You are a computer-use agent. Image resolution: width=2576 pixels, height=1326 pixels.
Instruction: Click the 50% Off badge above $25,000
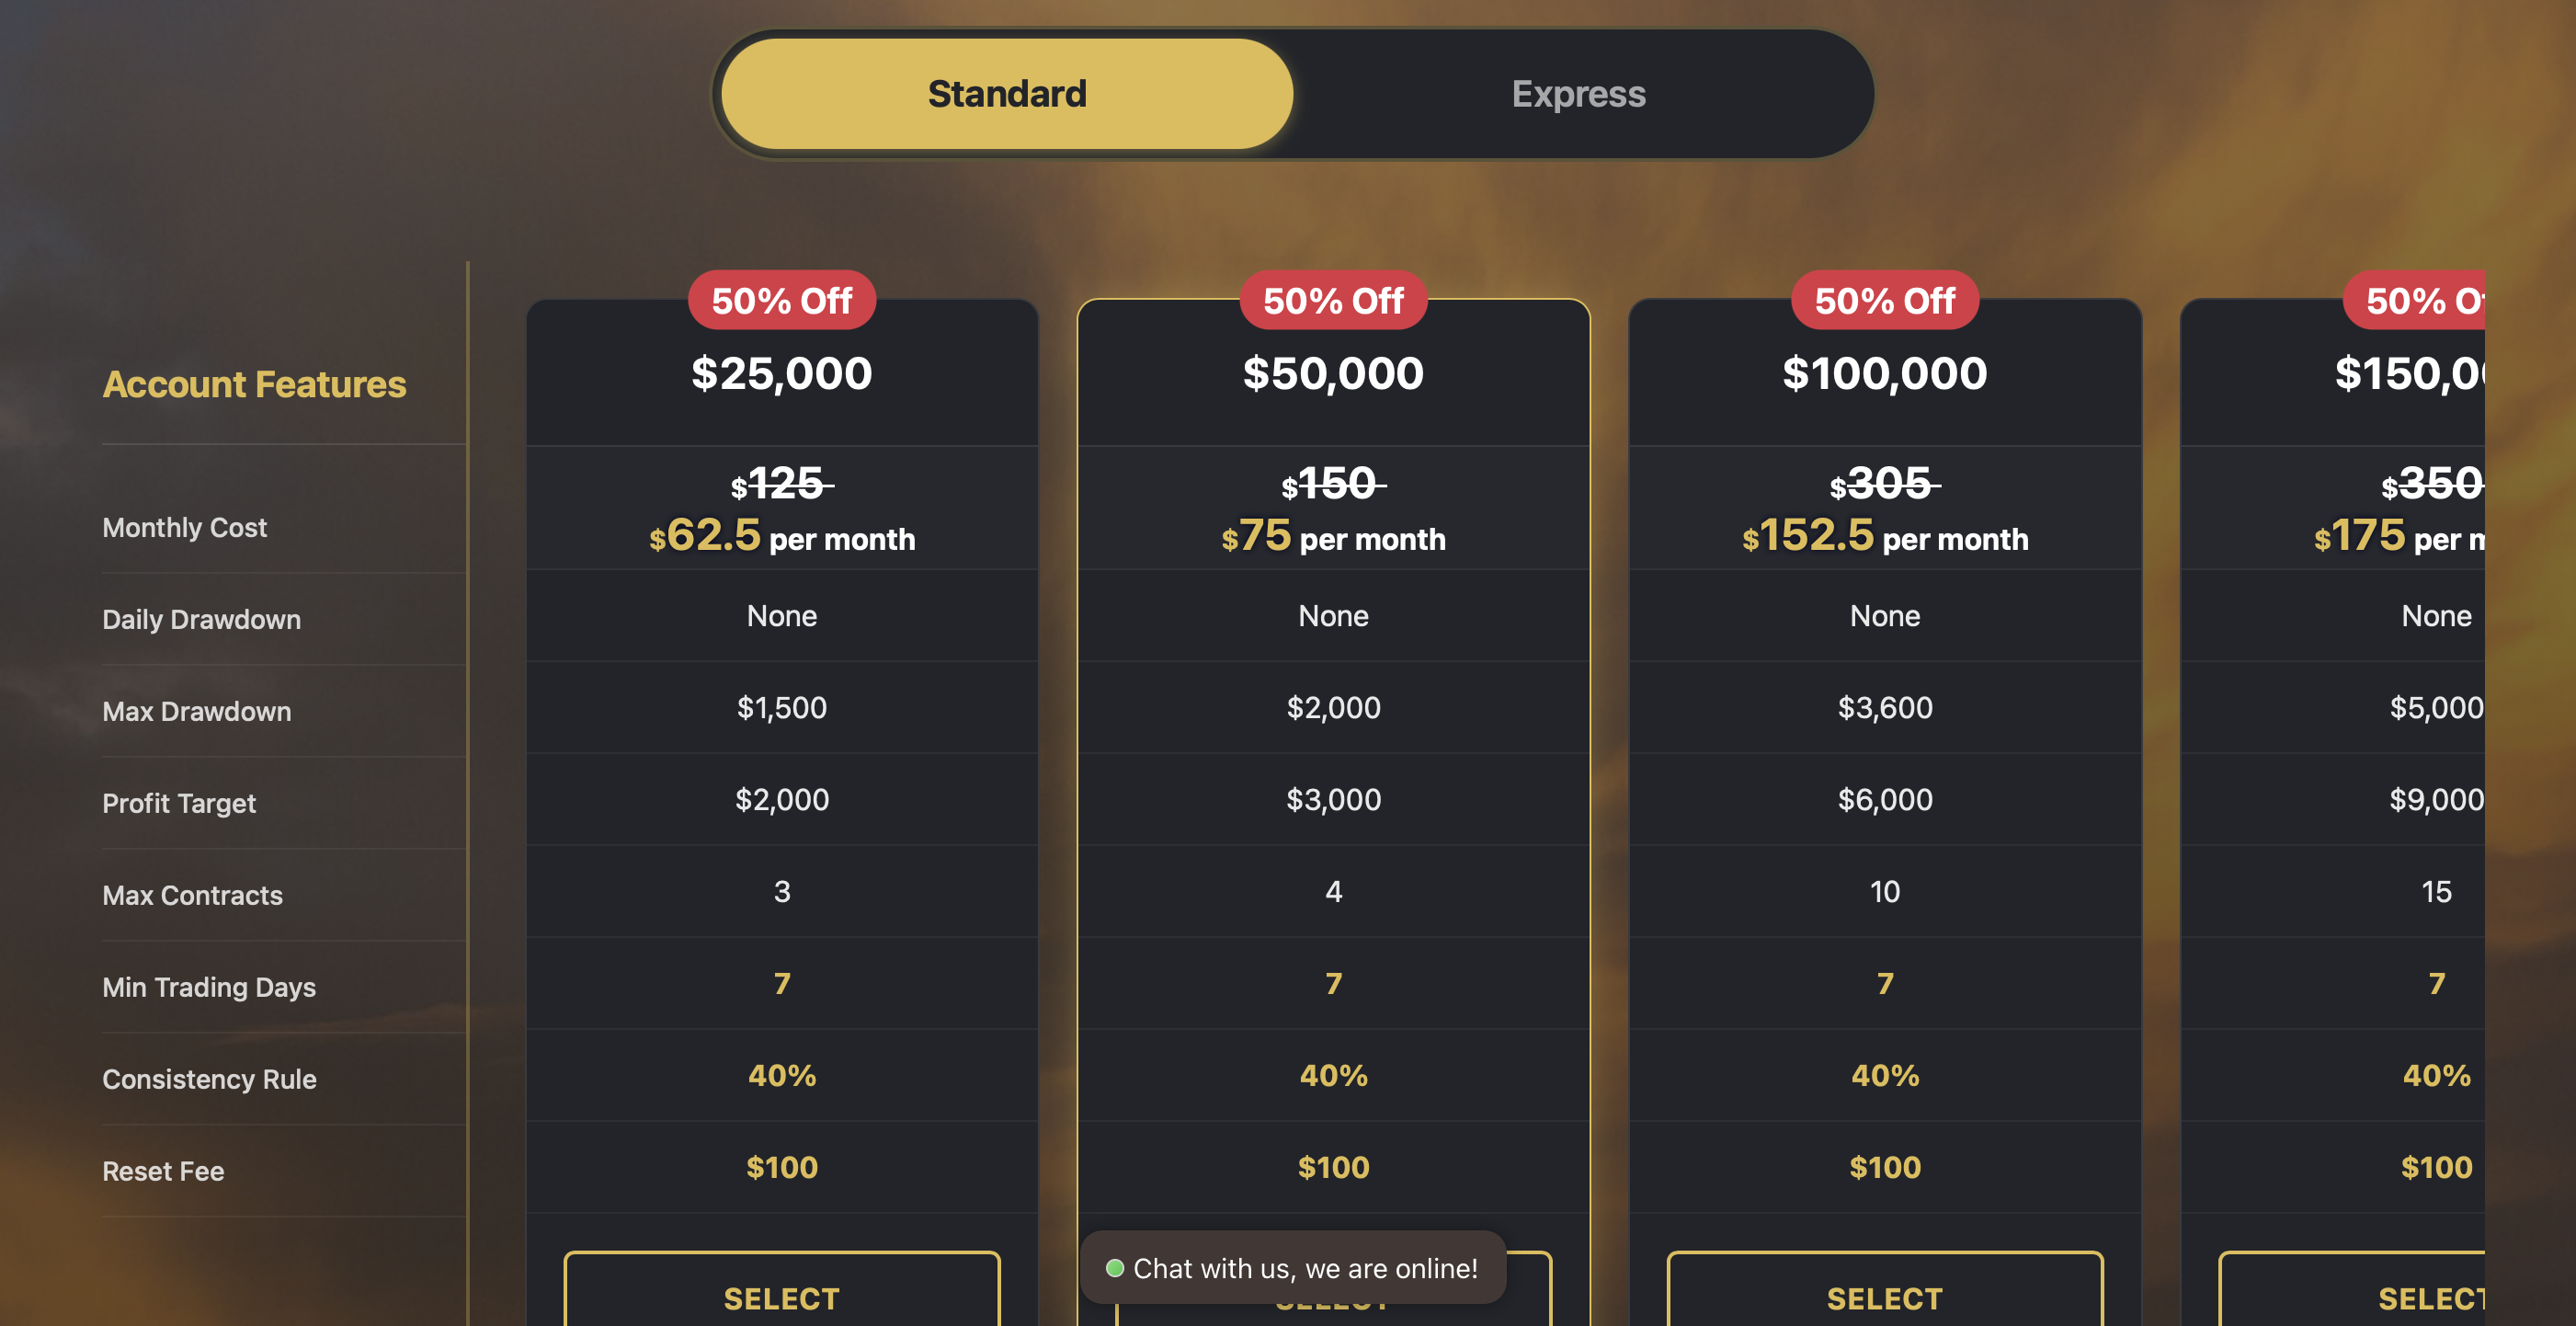pos(781,300)
